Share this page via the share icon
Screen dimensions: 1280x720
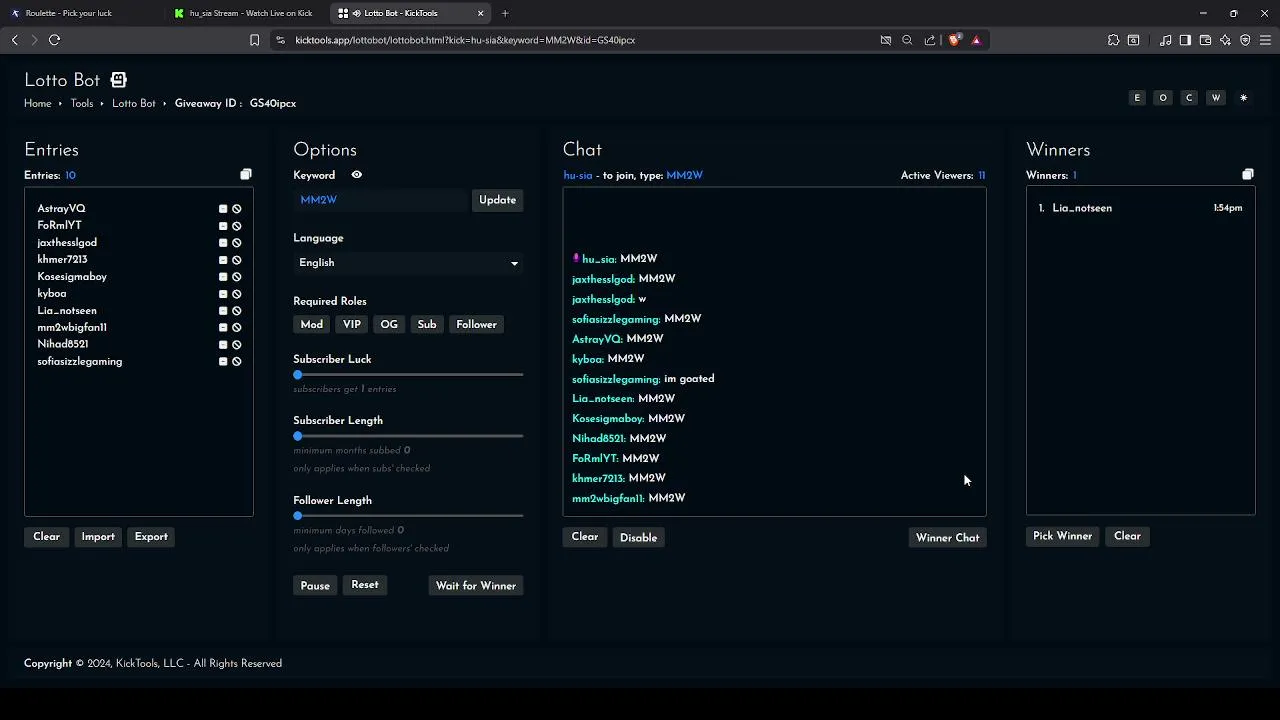[x=930, y=40]
